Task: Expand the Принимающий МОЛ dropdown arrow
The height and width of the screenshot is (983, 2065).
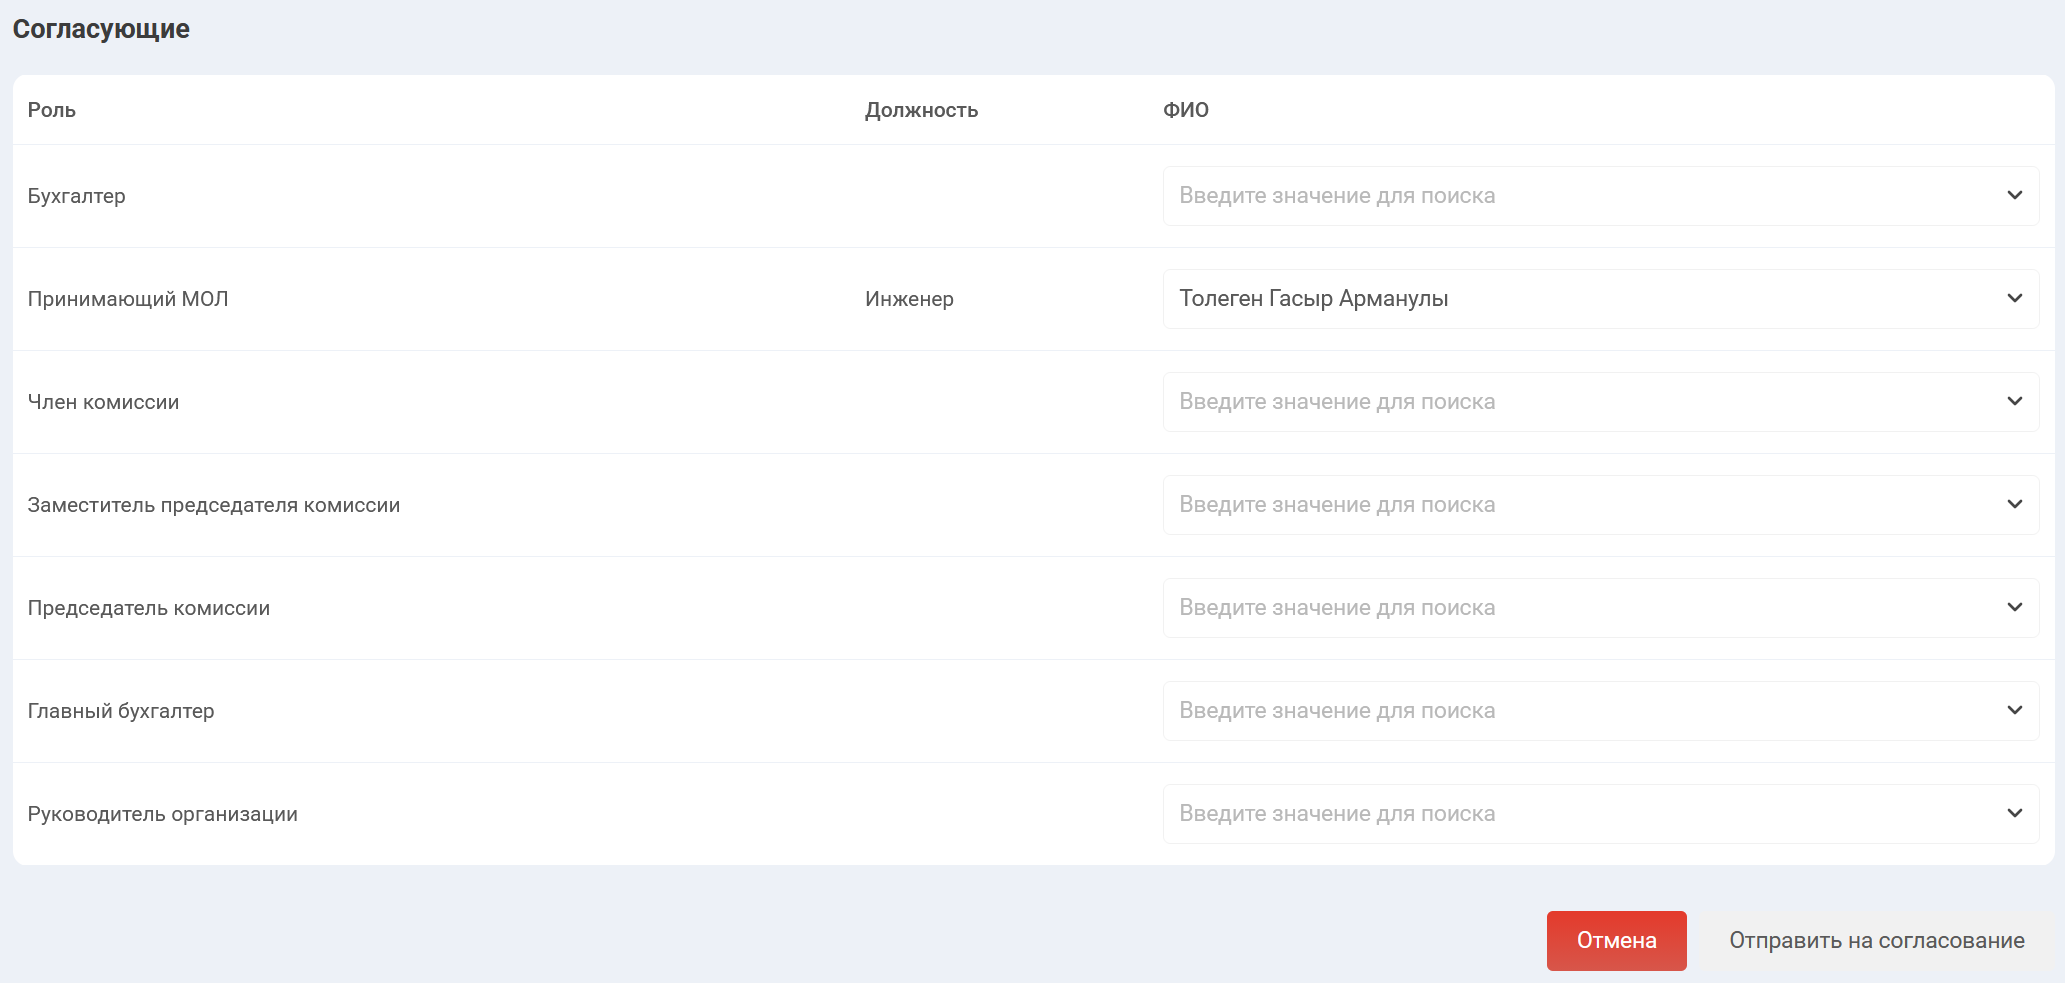Action: (x=2014, y=298)
